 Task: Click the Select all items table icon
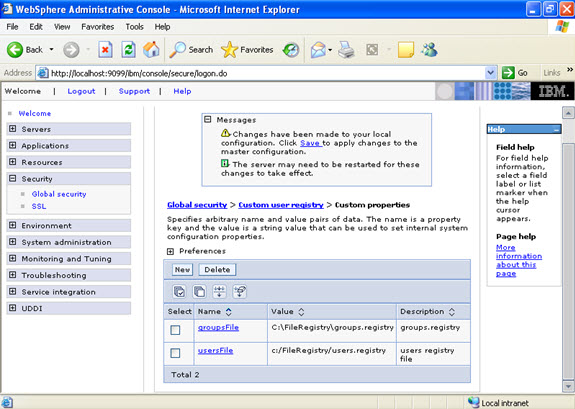179,292
